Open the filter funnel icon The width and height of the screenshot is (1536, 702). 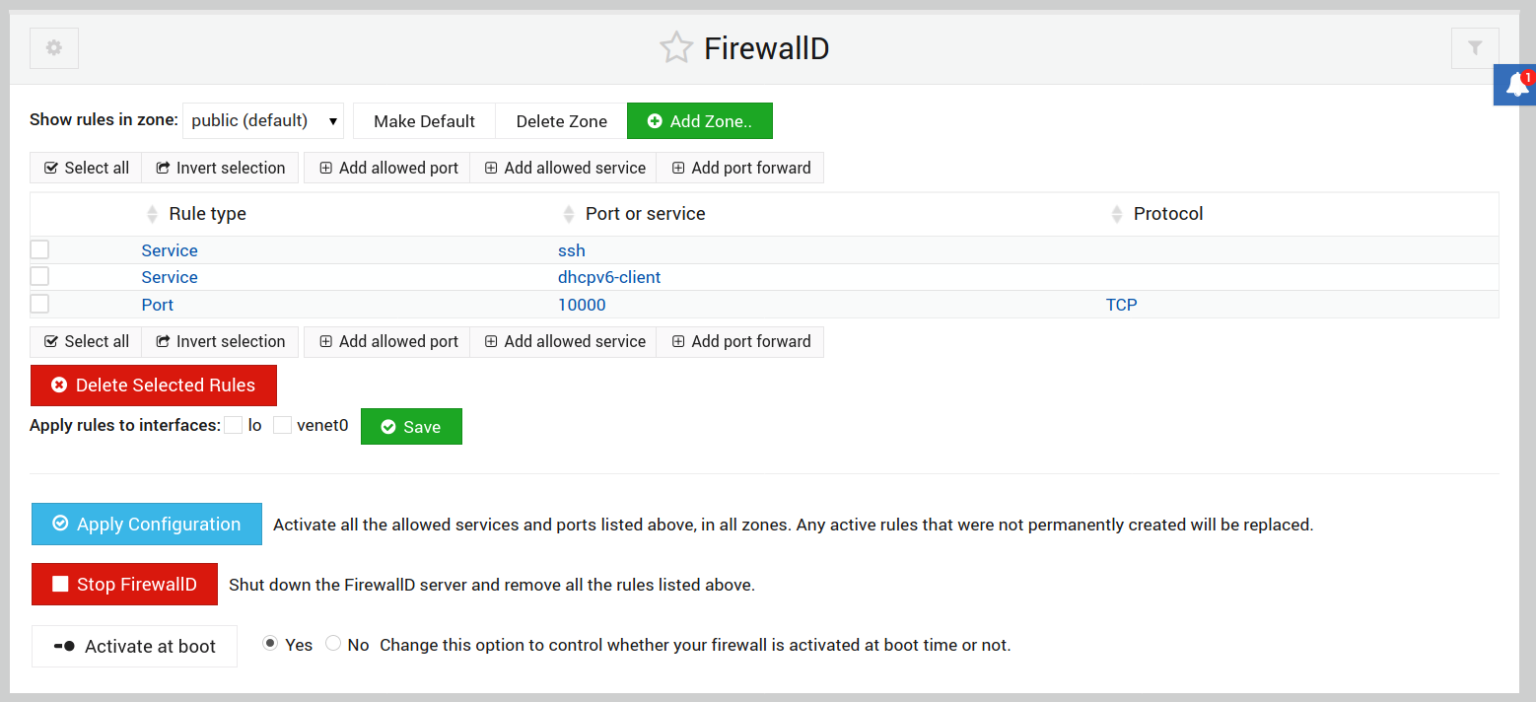tap(1475, 48)
